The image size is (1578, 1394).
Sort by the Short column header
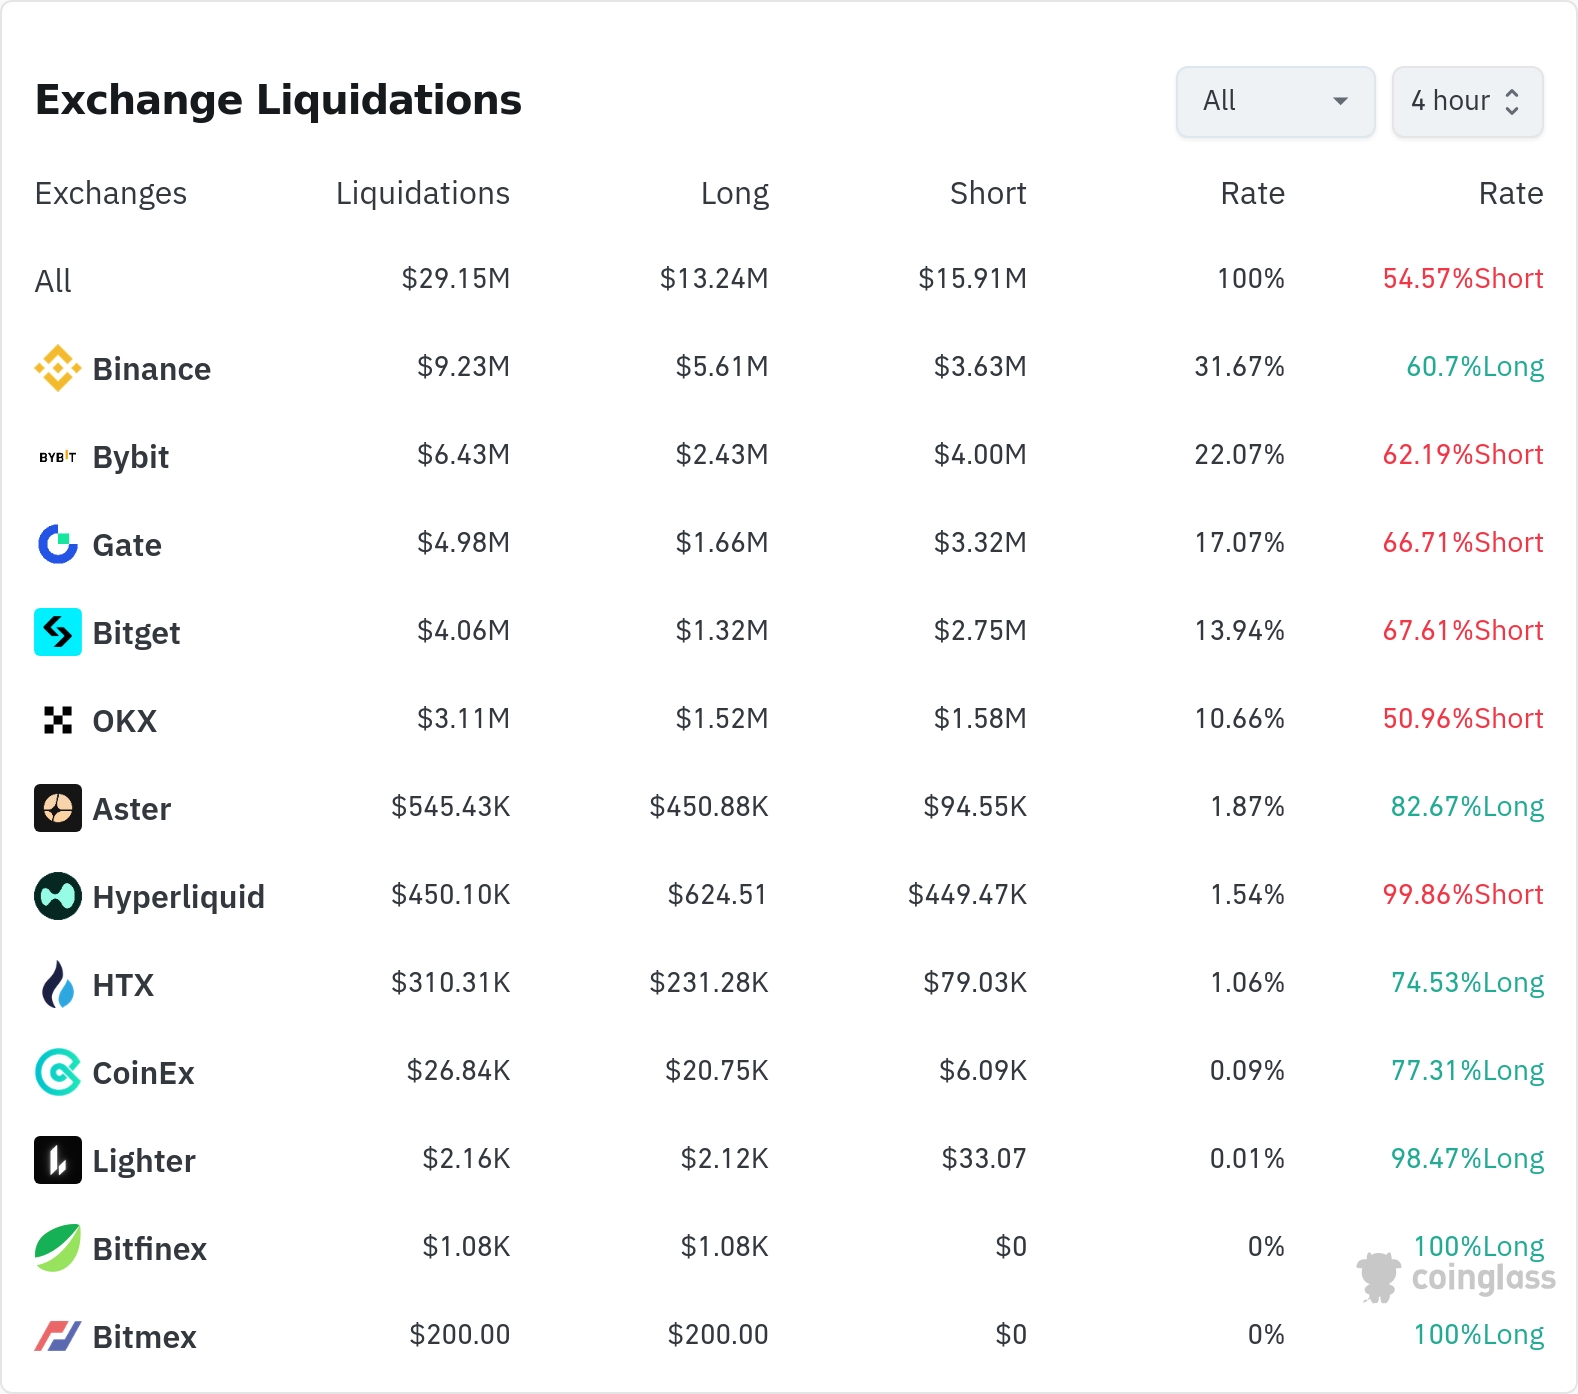click(987, 193)
